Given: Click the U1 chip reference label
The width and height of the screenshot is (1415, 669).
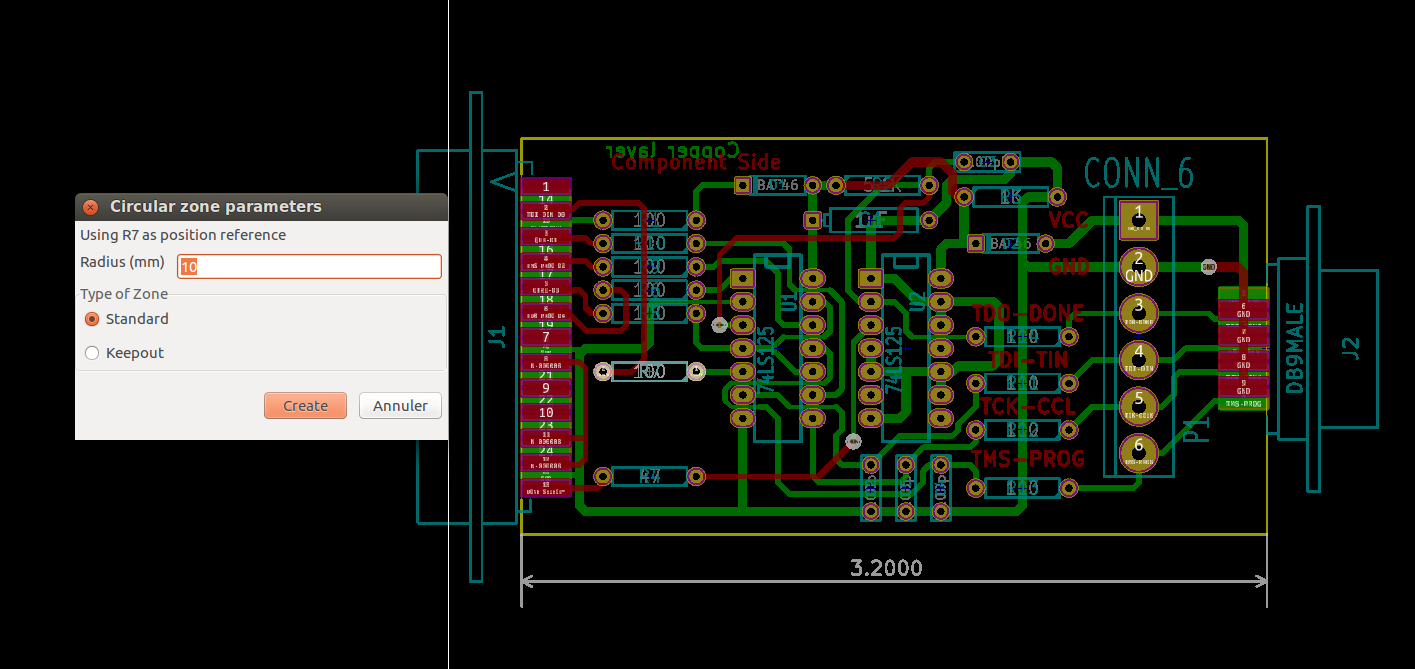Looking at the screenshot, I should point(788,300).
